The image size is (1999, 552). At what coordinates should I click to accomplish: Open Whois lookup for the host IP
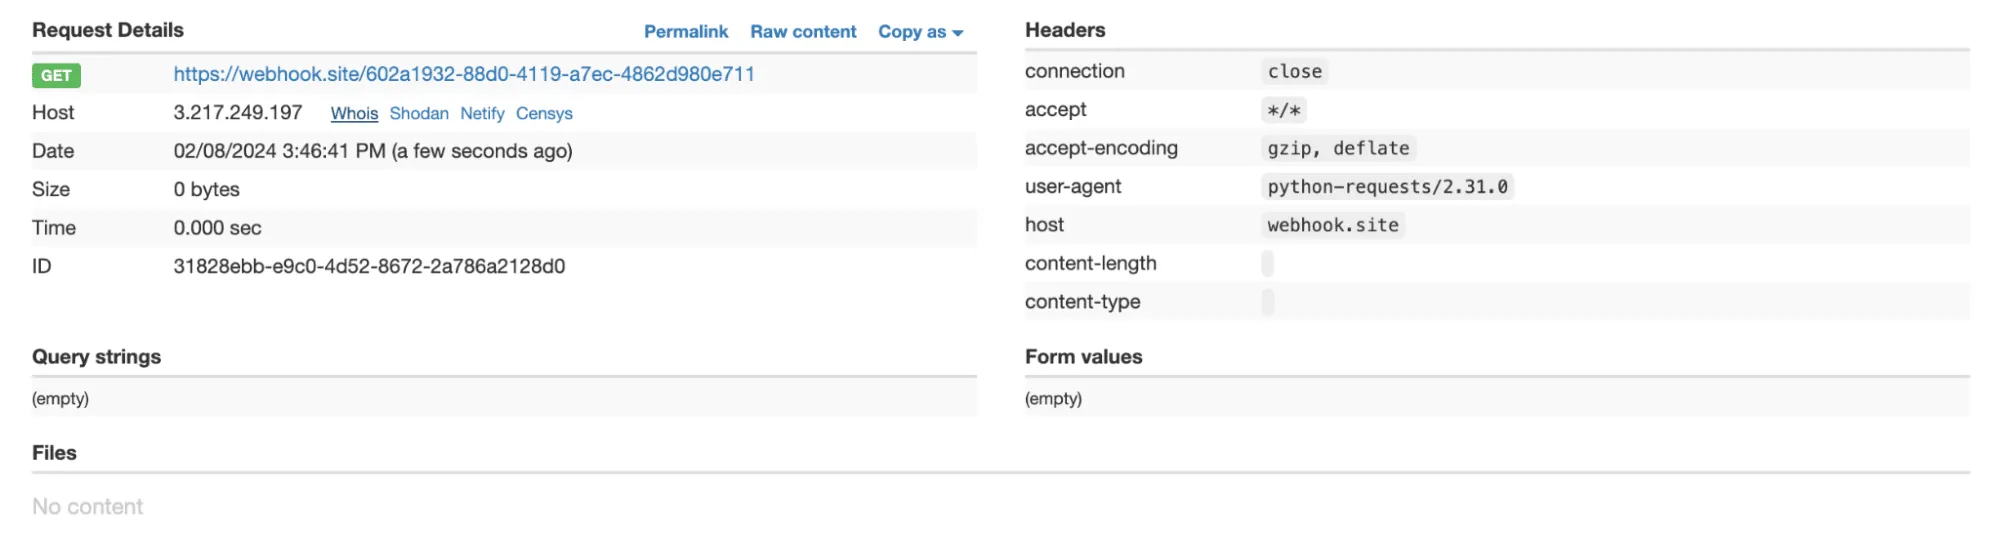coord(354,114)
